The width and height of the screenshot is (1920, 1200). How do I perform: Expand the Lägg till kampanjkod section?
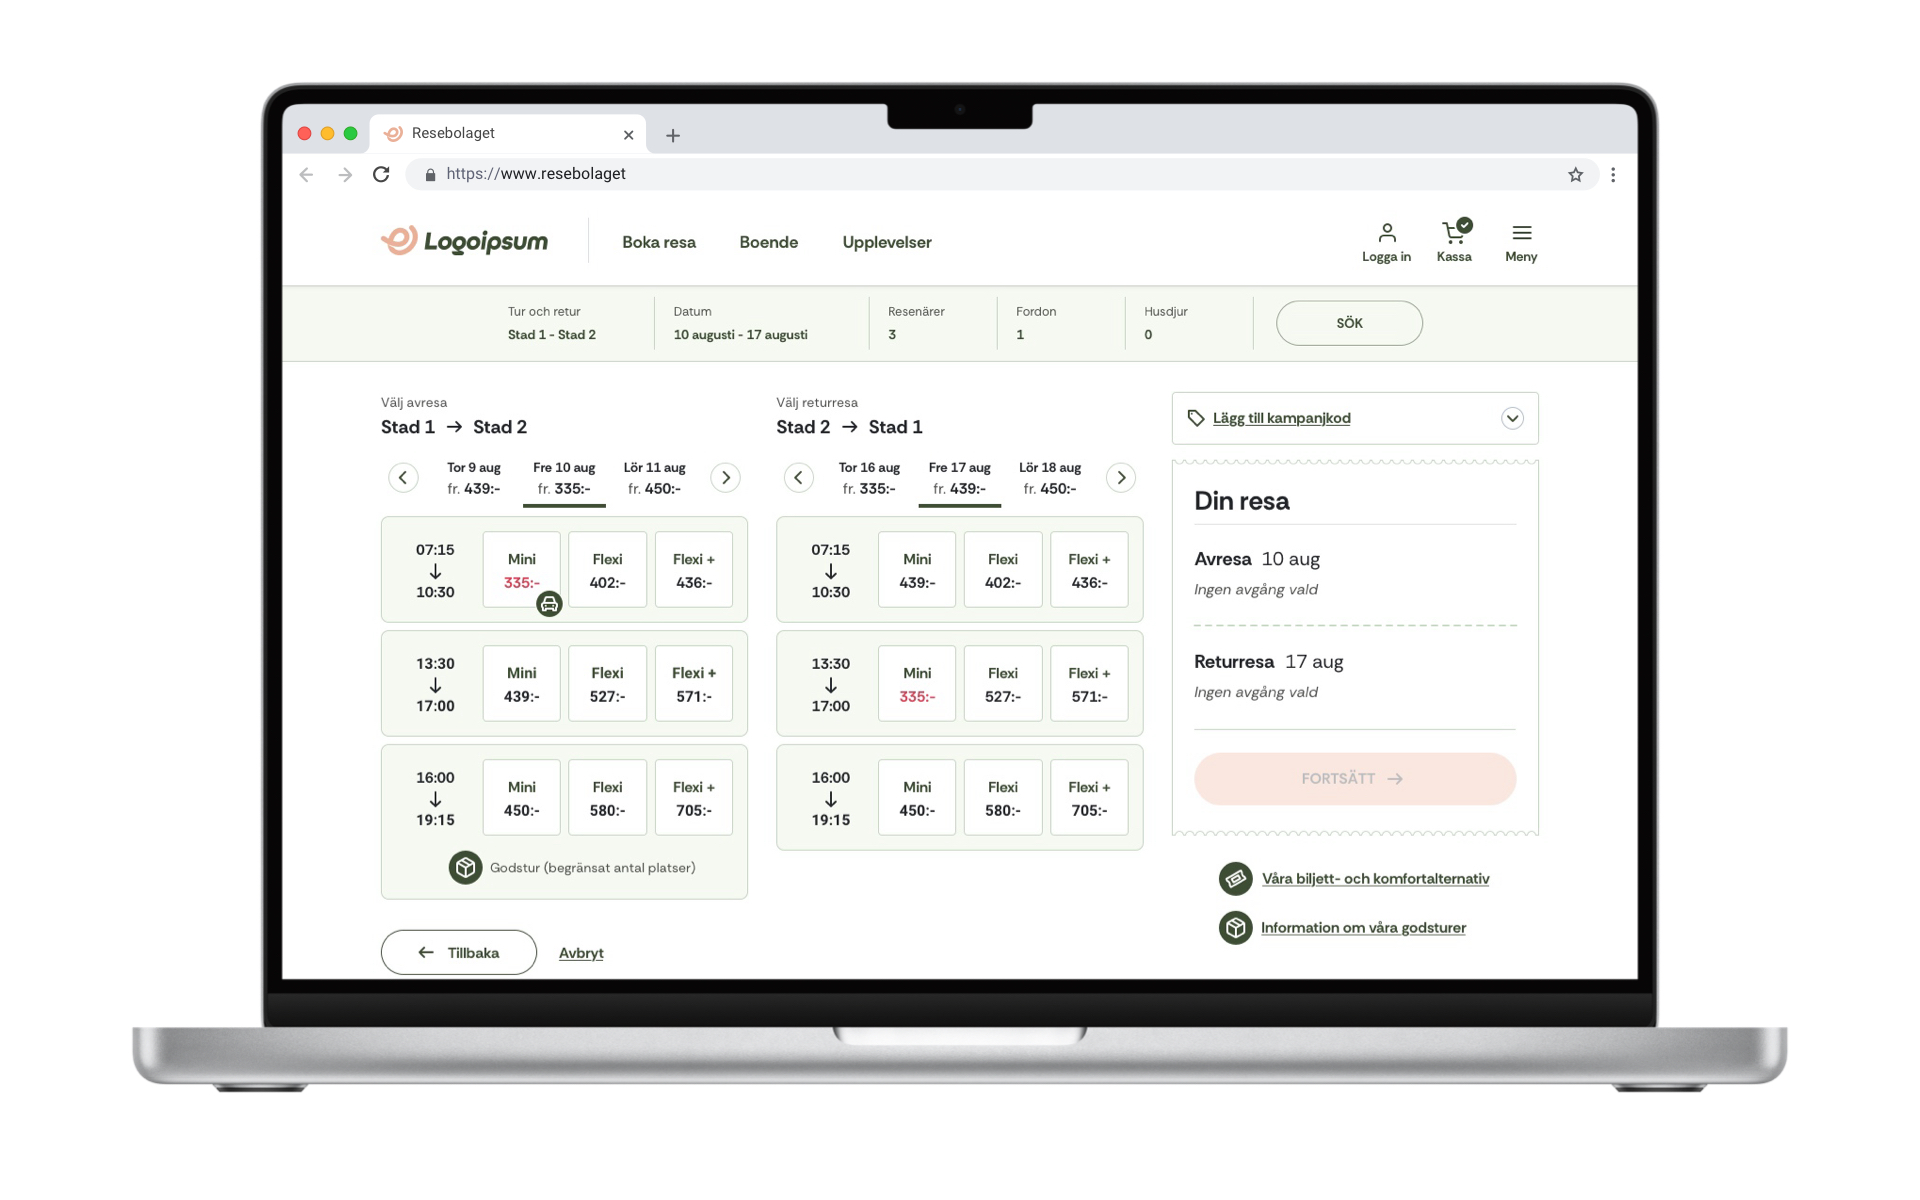[x=1511, y=418]
